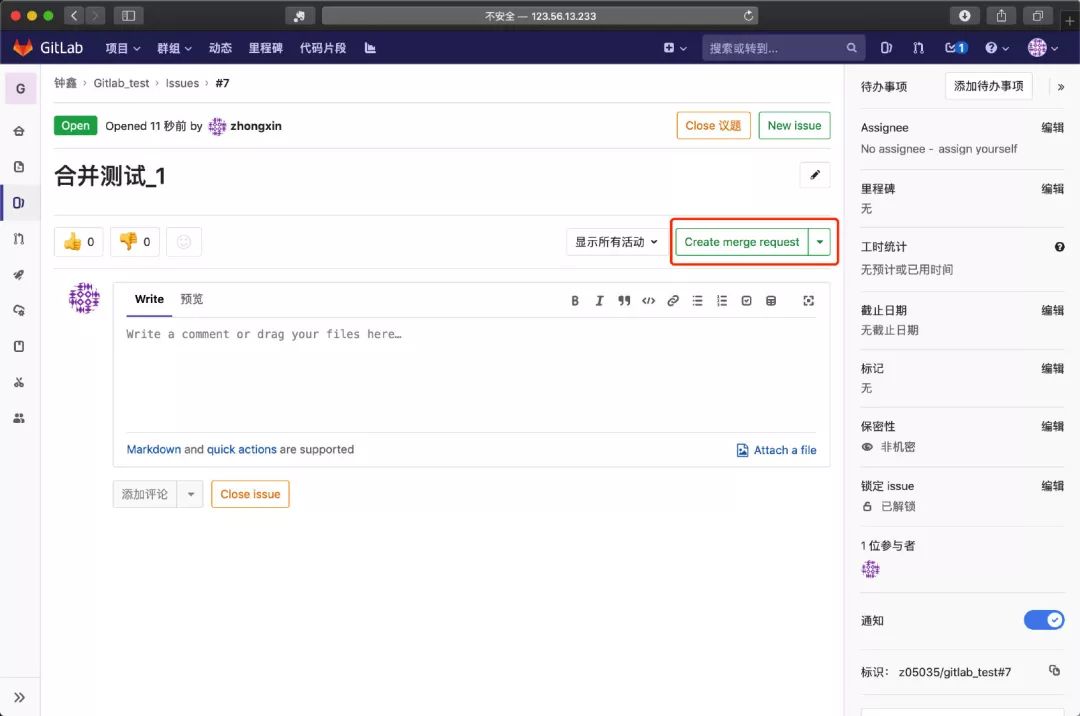Focus the 搜索或转到 search field
The image size is (1080, 716).
point(783,48)
